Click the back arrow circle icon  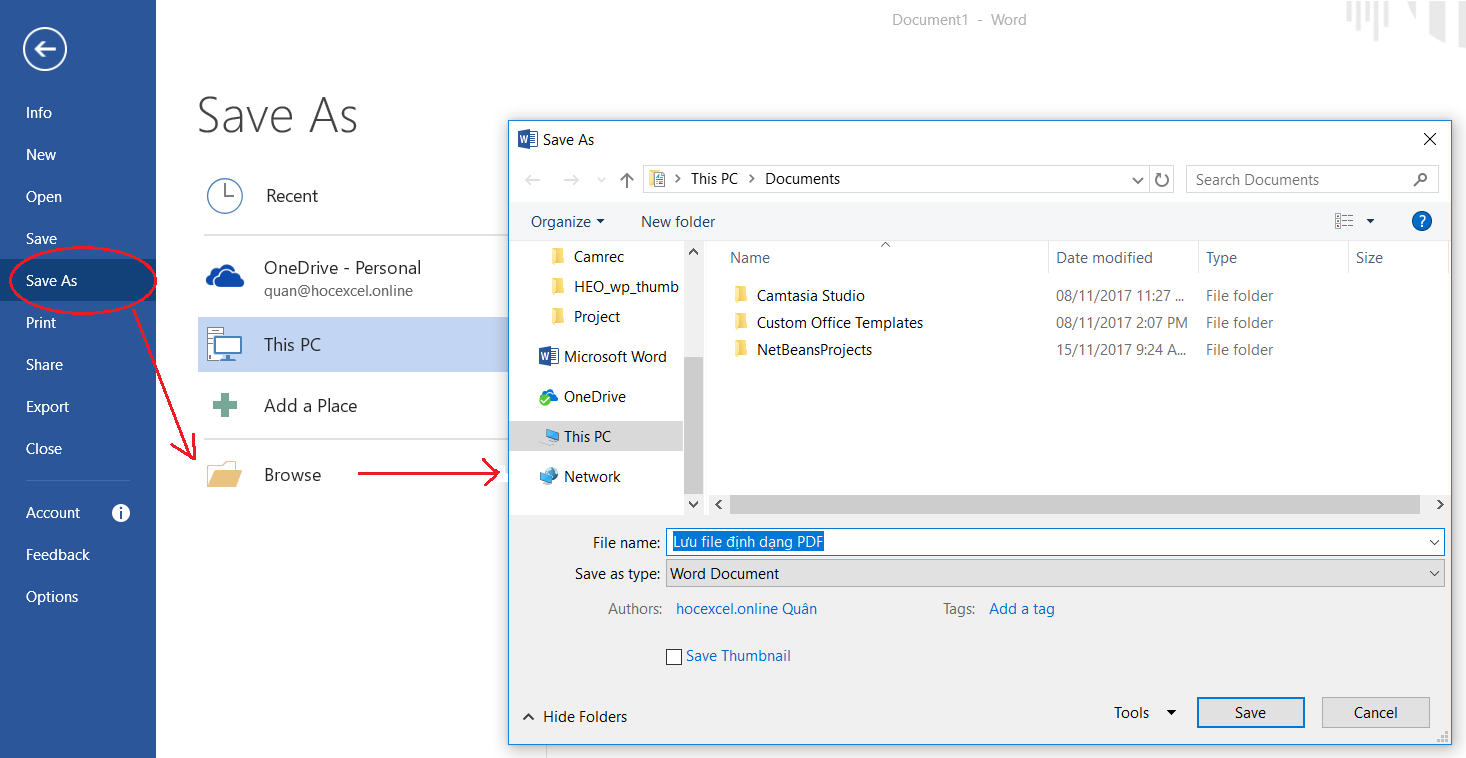[45, 49]
